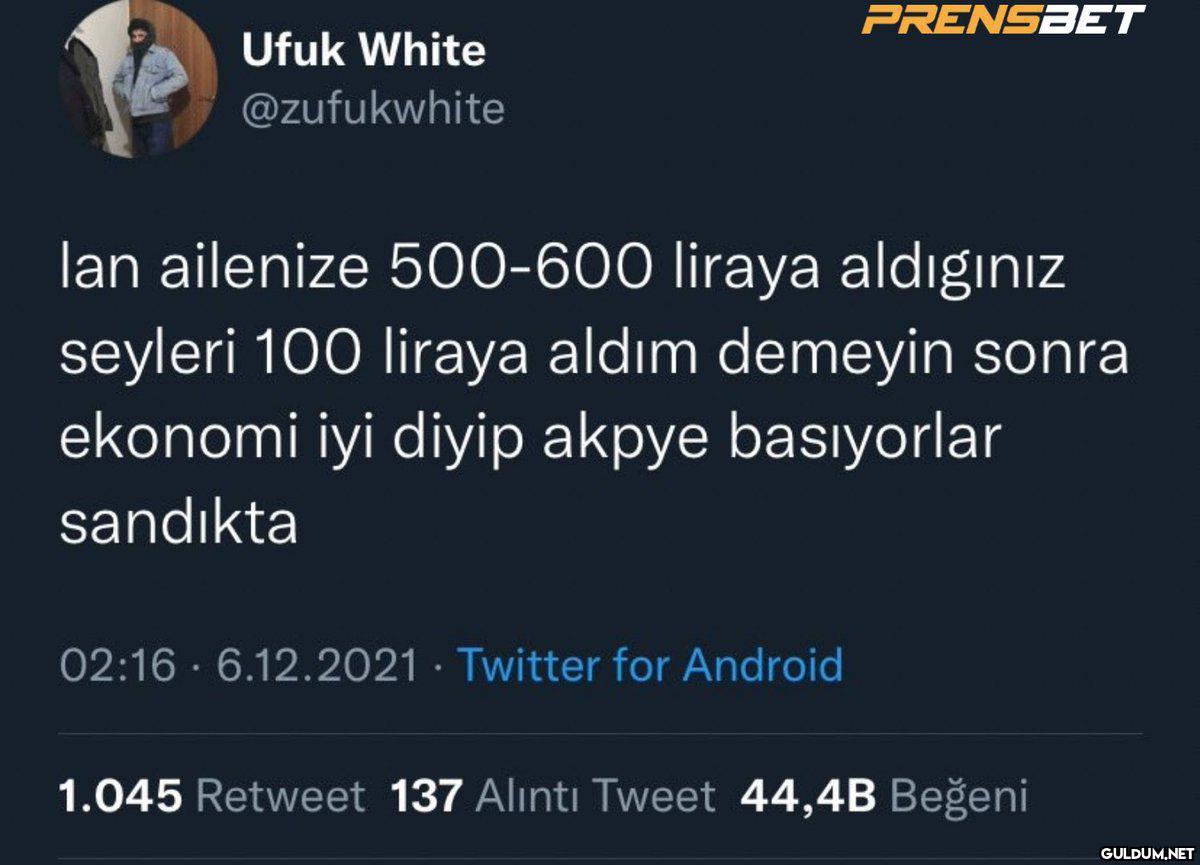Click the Ufuk White display name
1200x865 pixels.
tap(364, 51)
